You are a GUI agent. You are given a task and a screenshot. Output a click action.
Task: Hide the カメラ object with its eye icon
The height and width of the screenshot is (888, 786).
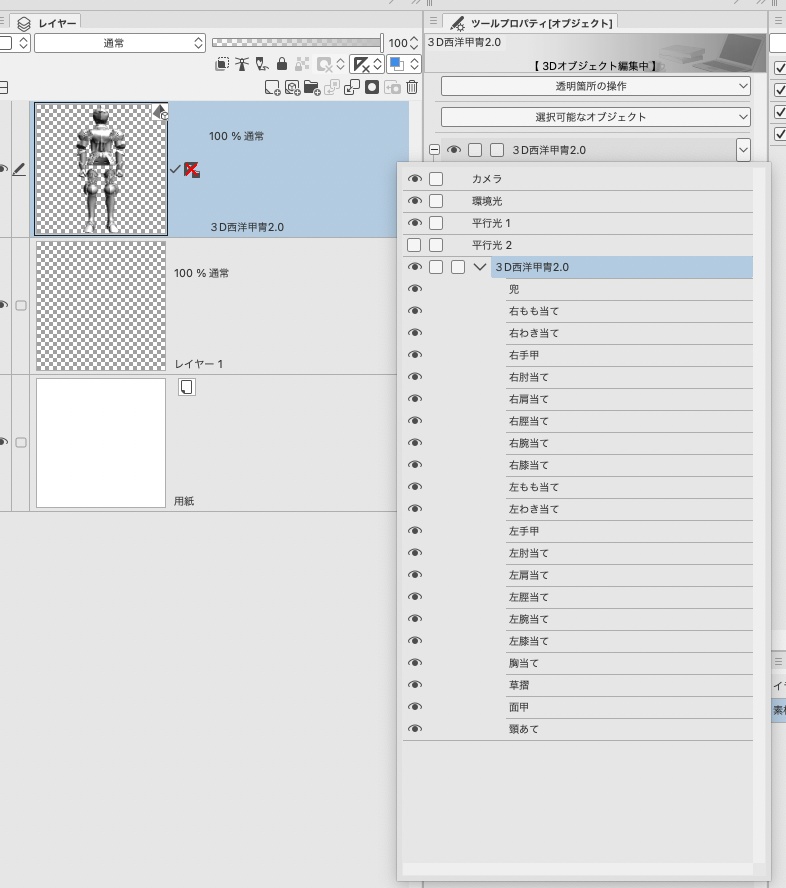click(415, 179)
